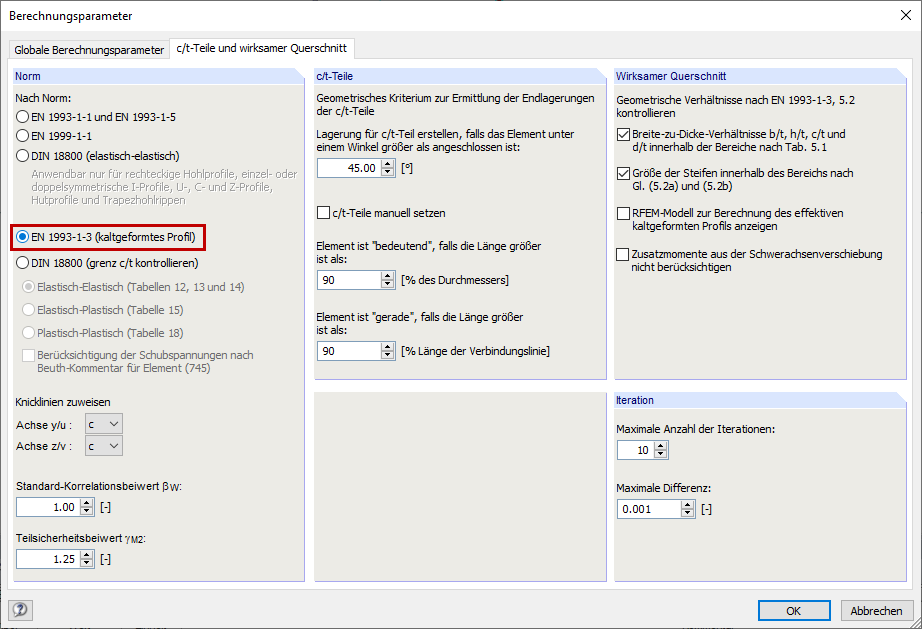Enable c/t-Teile manuell setzen
This screenshot has width=922, height=629.
click(321, 212)
